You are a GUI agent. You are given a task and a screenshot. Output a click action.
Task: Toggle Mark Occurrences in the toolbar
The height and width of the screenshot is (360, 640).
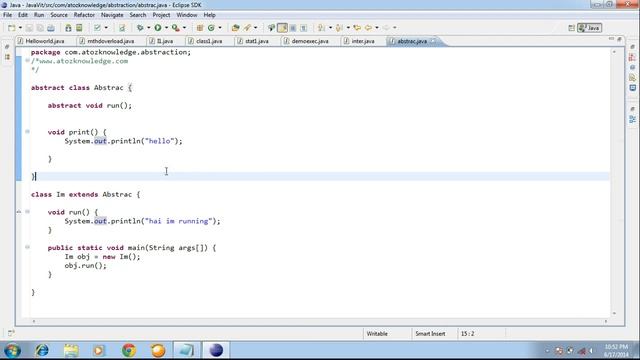[282, 28]
